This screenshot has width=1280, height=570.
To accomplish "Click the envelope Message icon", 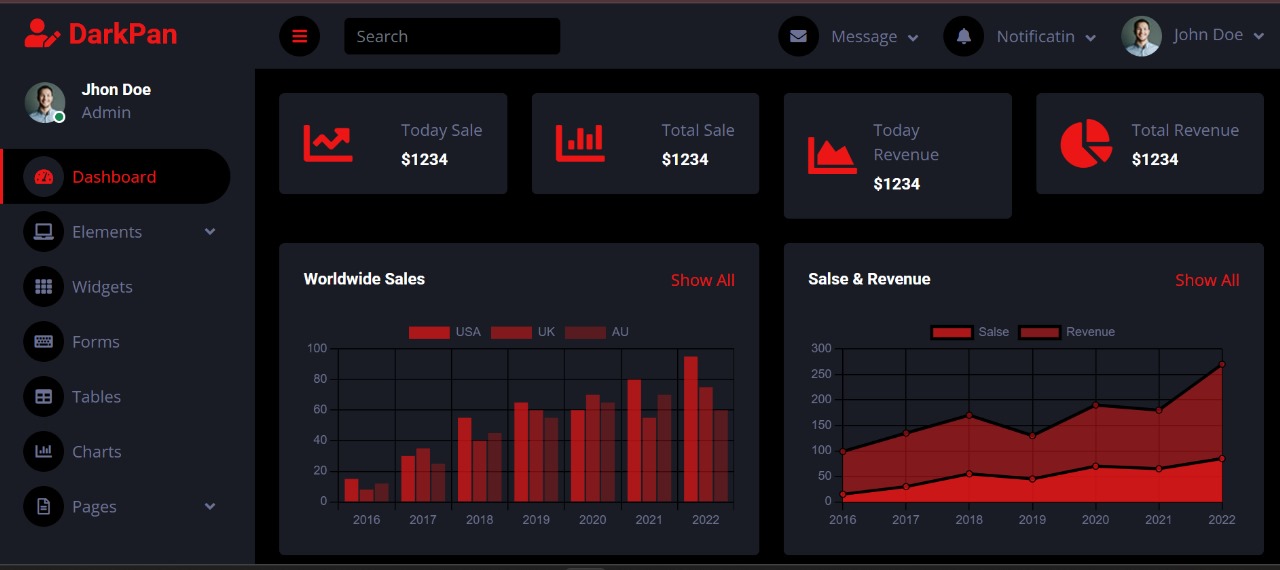I will tap(798, 37).
